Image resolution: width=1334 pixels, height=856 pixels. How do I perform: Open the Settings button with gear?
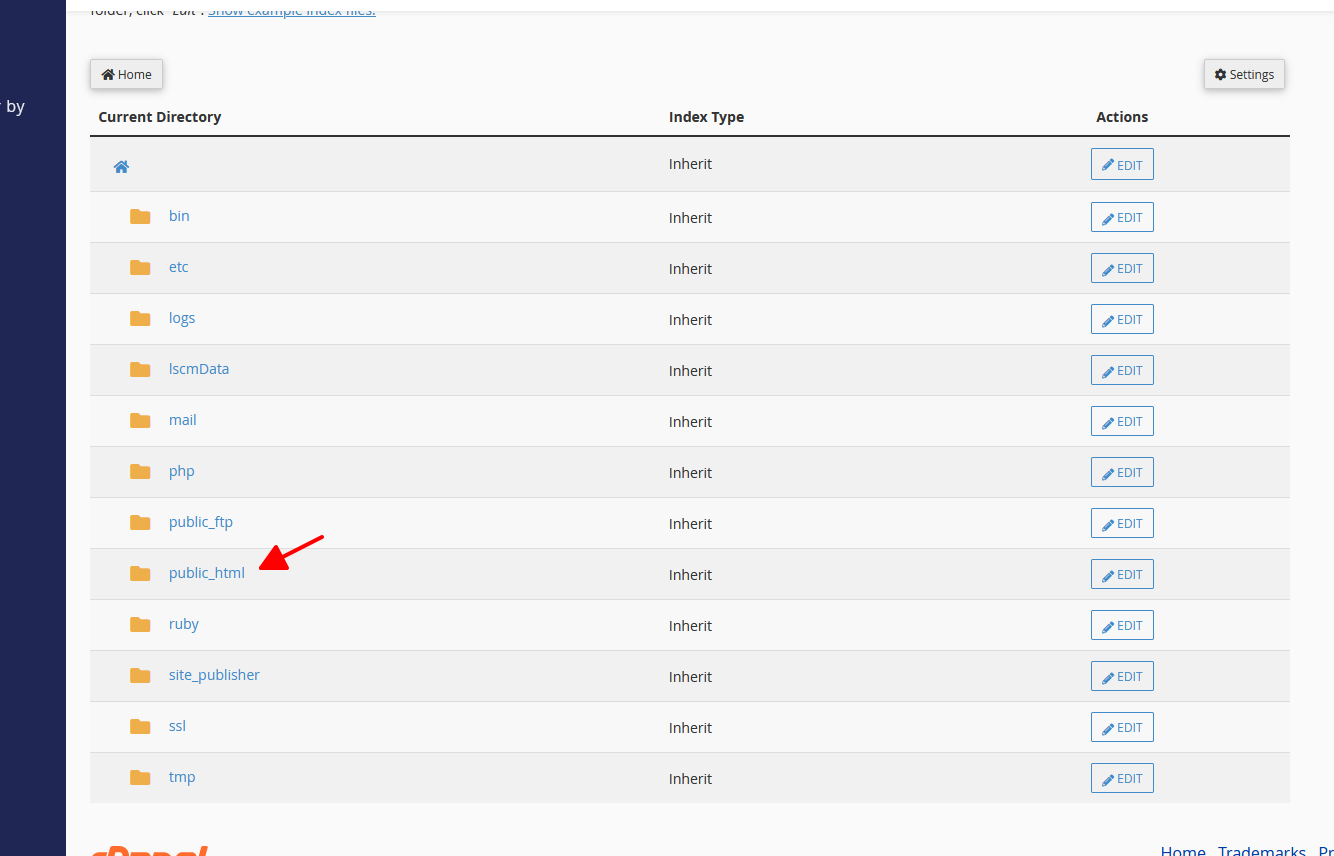tap(1244, 74)
